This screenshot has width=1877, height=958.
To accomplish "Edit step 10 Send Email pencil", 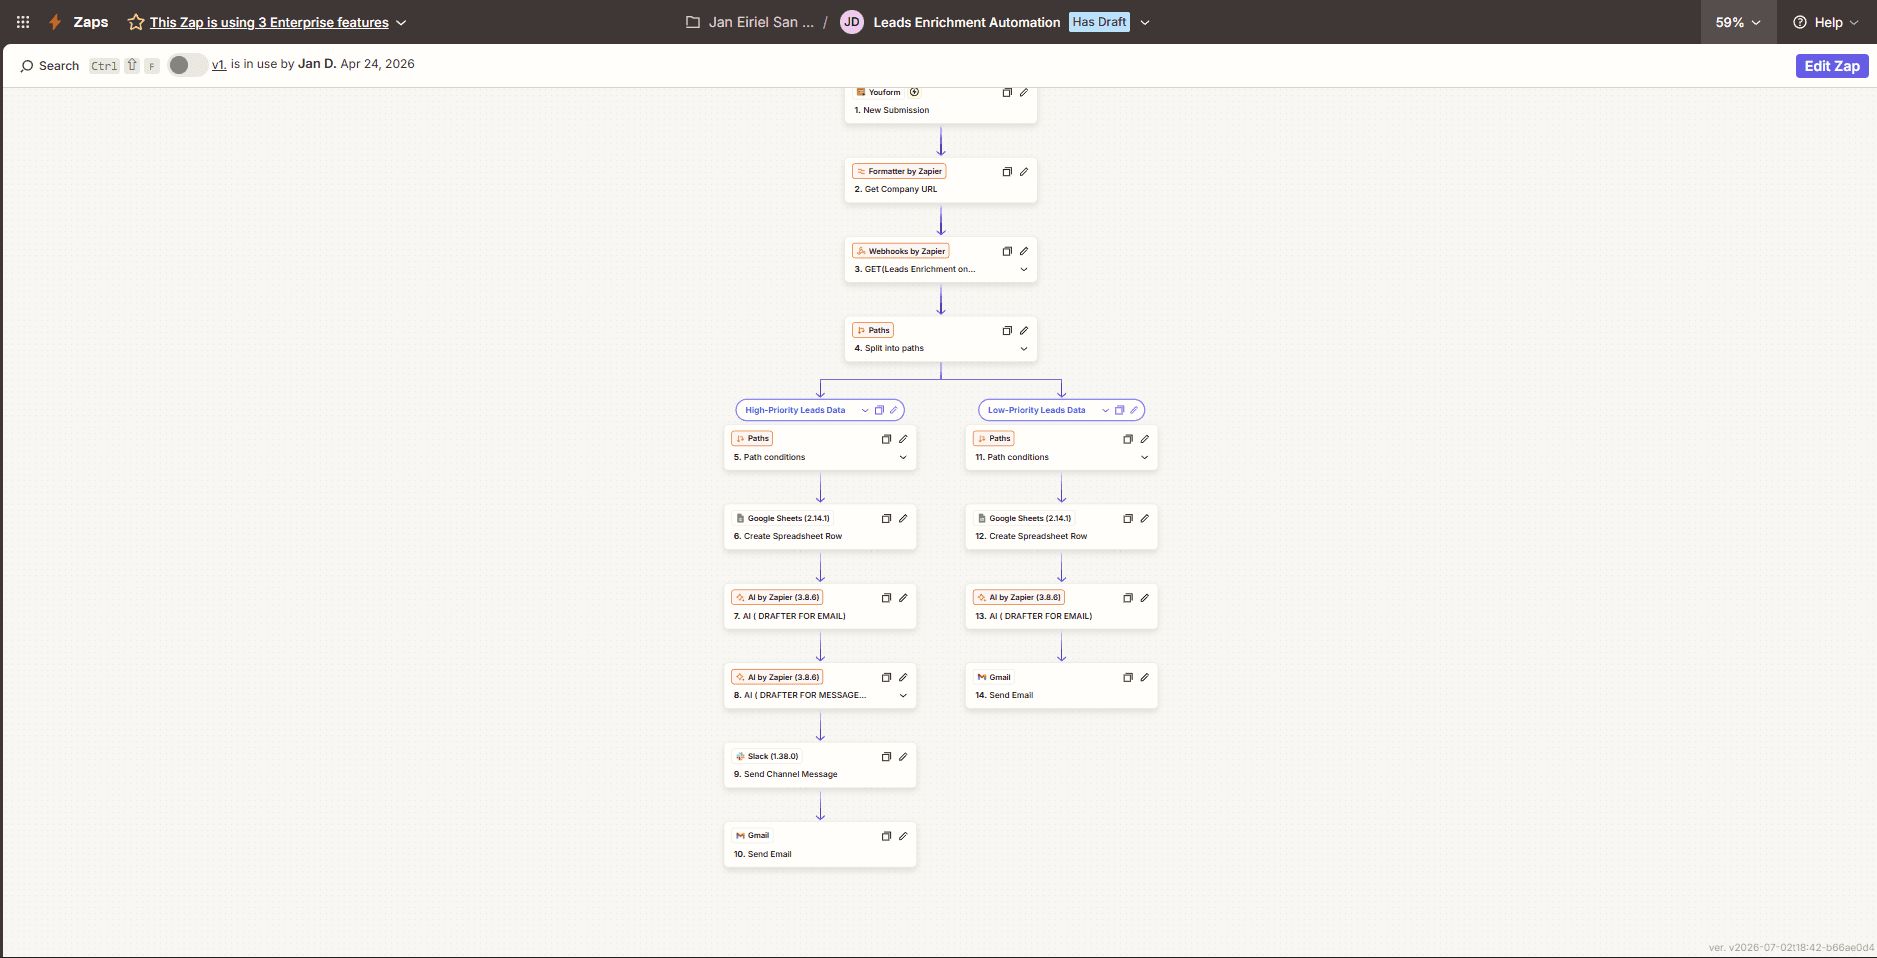I will [903, 836].
